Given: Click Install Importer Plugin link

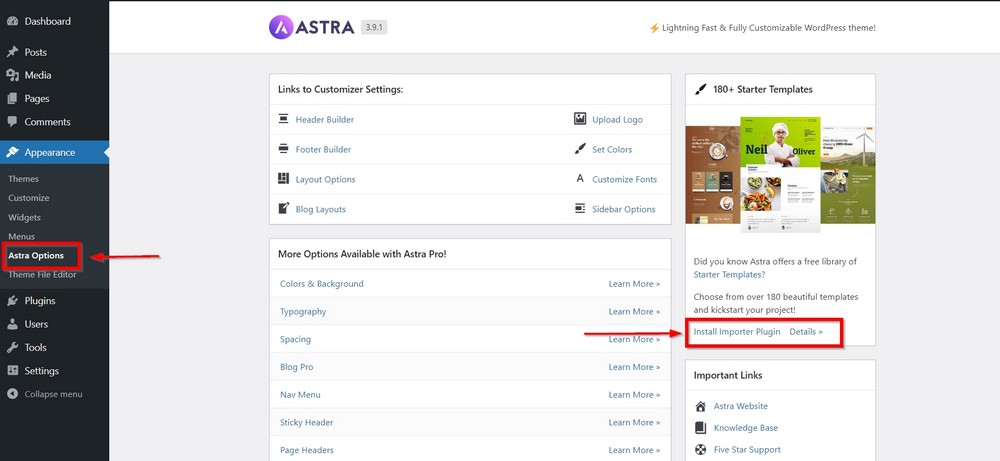Looking at the screenshot, I should [737, 332].
